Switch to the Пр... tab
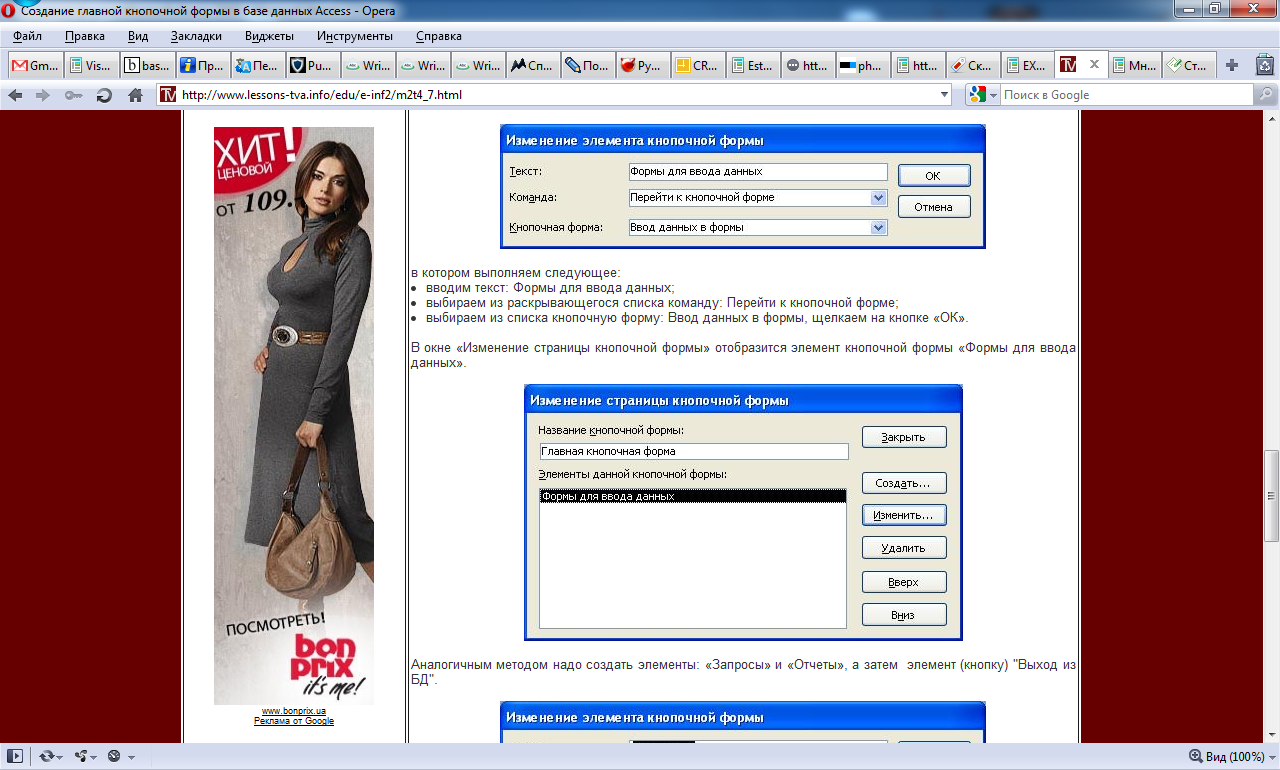This screenshot has height=770, width=1280. coord(202,65)
